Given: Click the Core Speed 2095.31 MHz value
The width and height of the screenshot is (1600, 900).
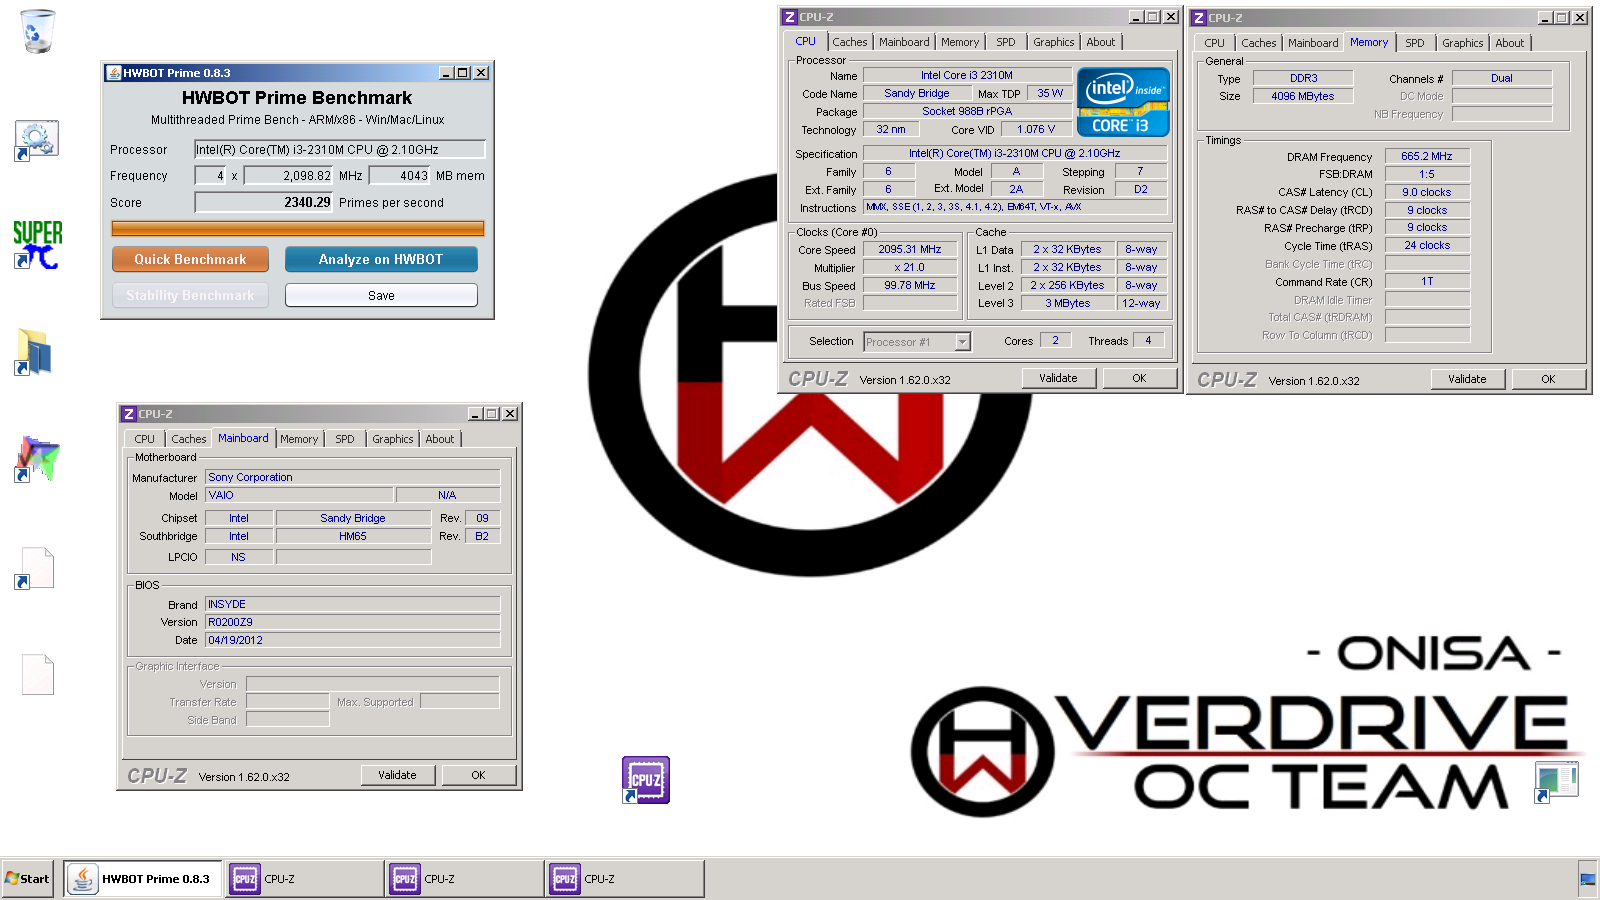Looking at the screenshot, I should pos(910,249).
